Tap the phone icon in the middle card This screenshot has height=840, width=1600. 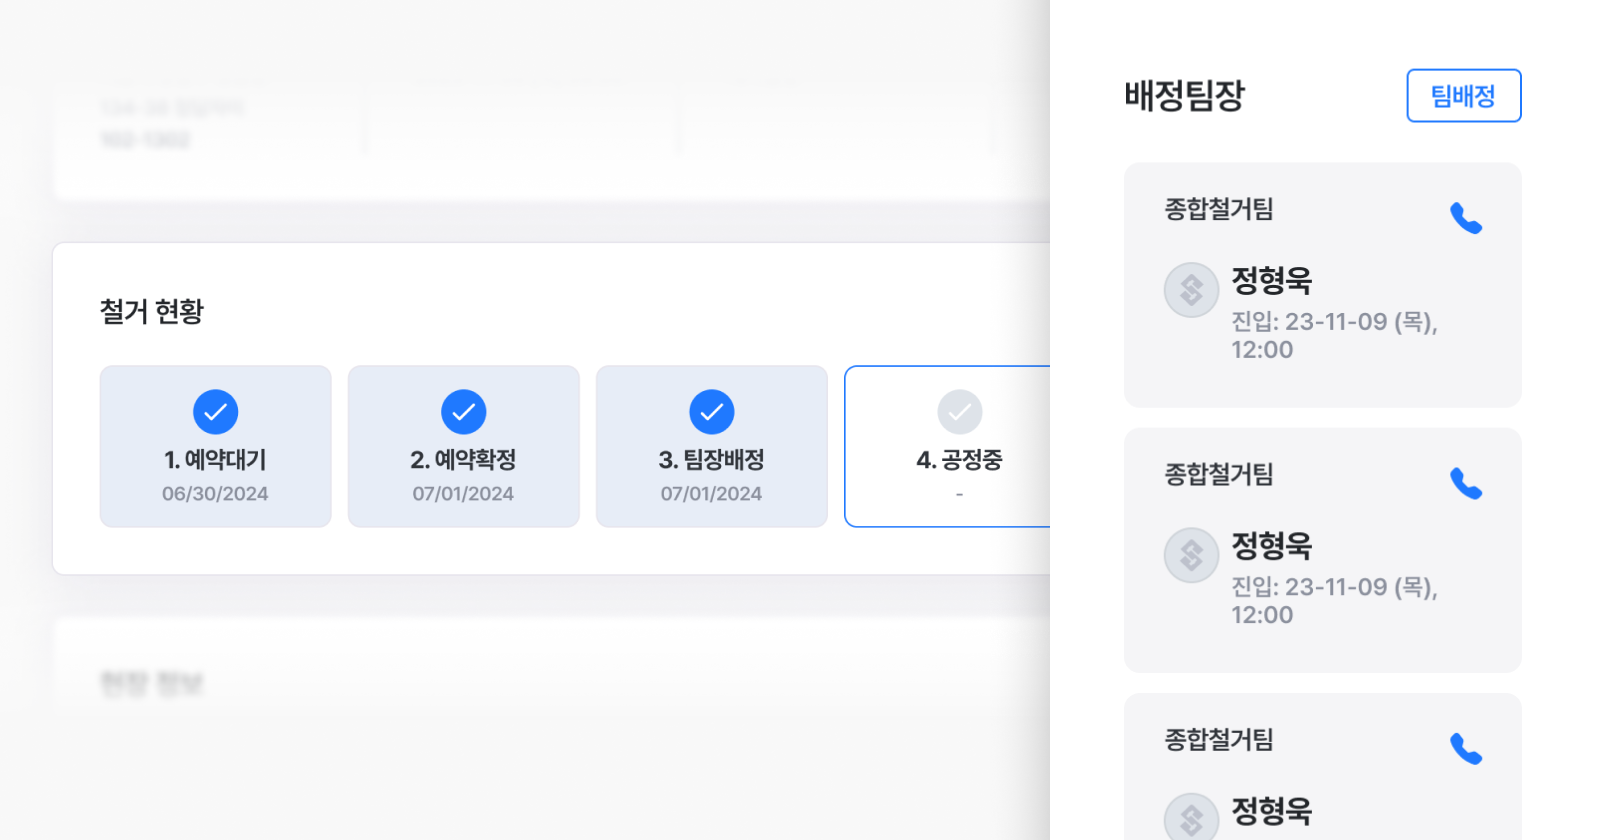pos(1466,484)
